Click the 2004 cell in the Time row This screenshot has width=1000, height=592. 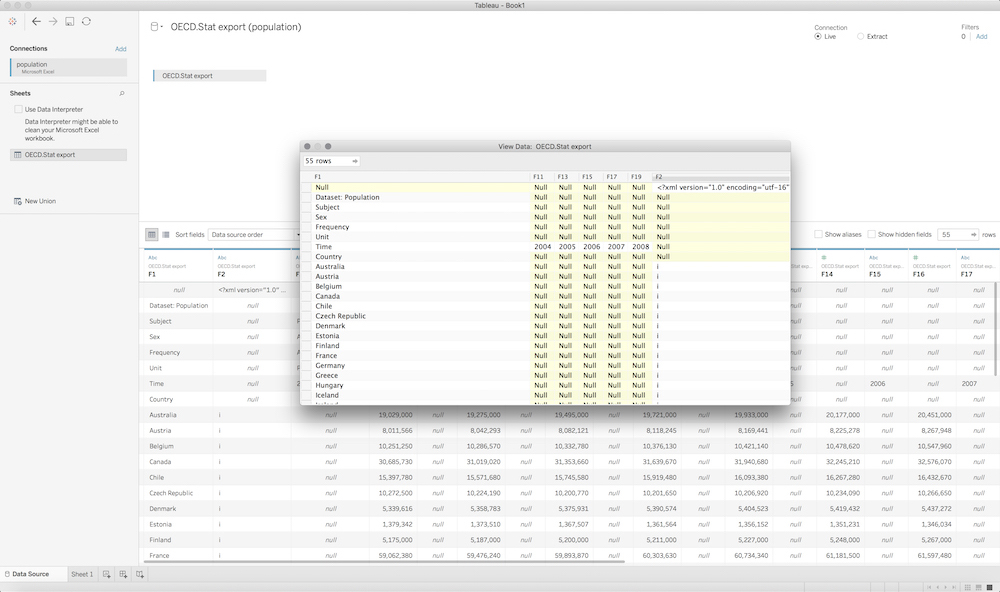(543, 247)
